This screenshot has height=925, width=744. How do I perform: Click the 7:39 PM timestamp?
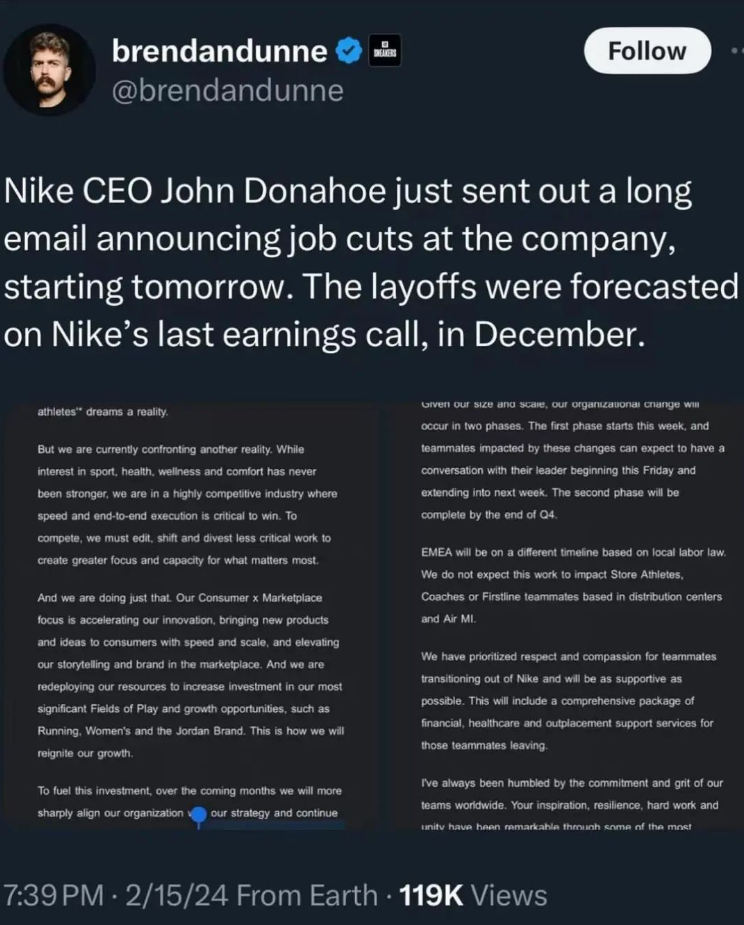tap(54, 895)
